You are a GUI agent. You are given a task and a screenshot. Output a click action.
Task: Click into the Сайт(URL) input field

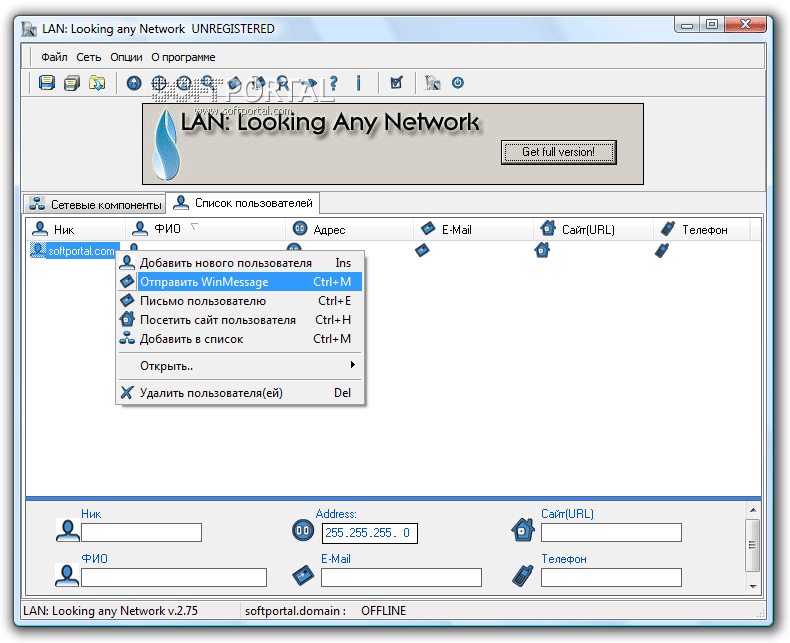[x=611, y=533]
